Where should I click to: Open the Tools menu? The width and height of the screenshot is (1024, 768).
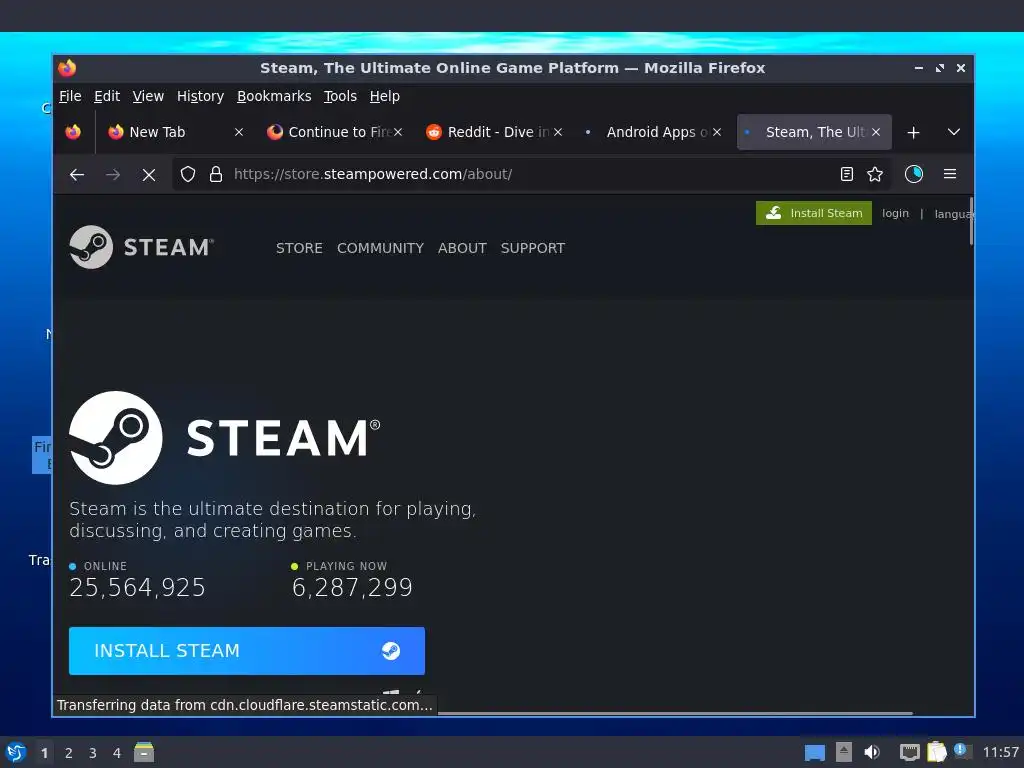click(x=340, y=96)
